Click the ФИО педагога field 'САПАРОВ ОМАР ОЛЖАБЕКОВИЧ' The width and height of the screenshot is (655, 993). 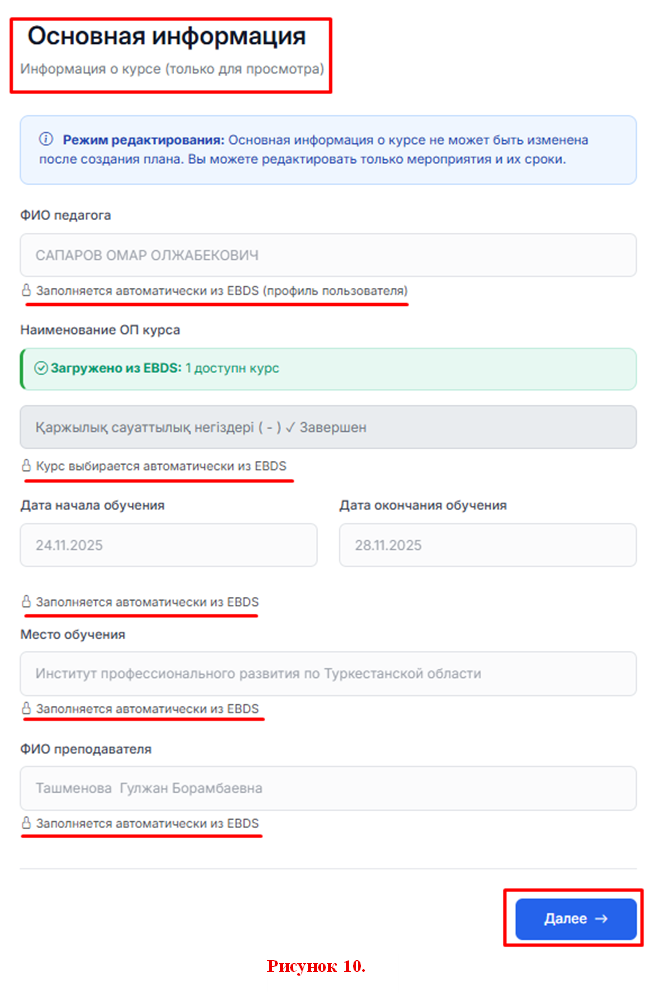[x=328, y=255]
